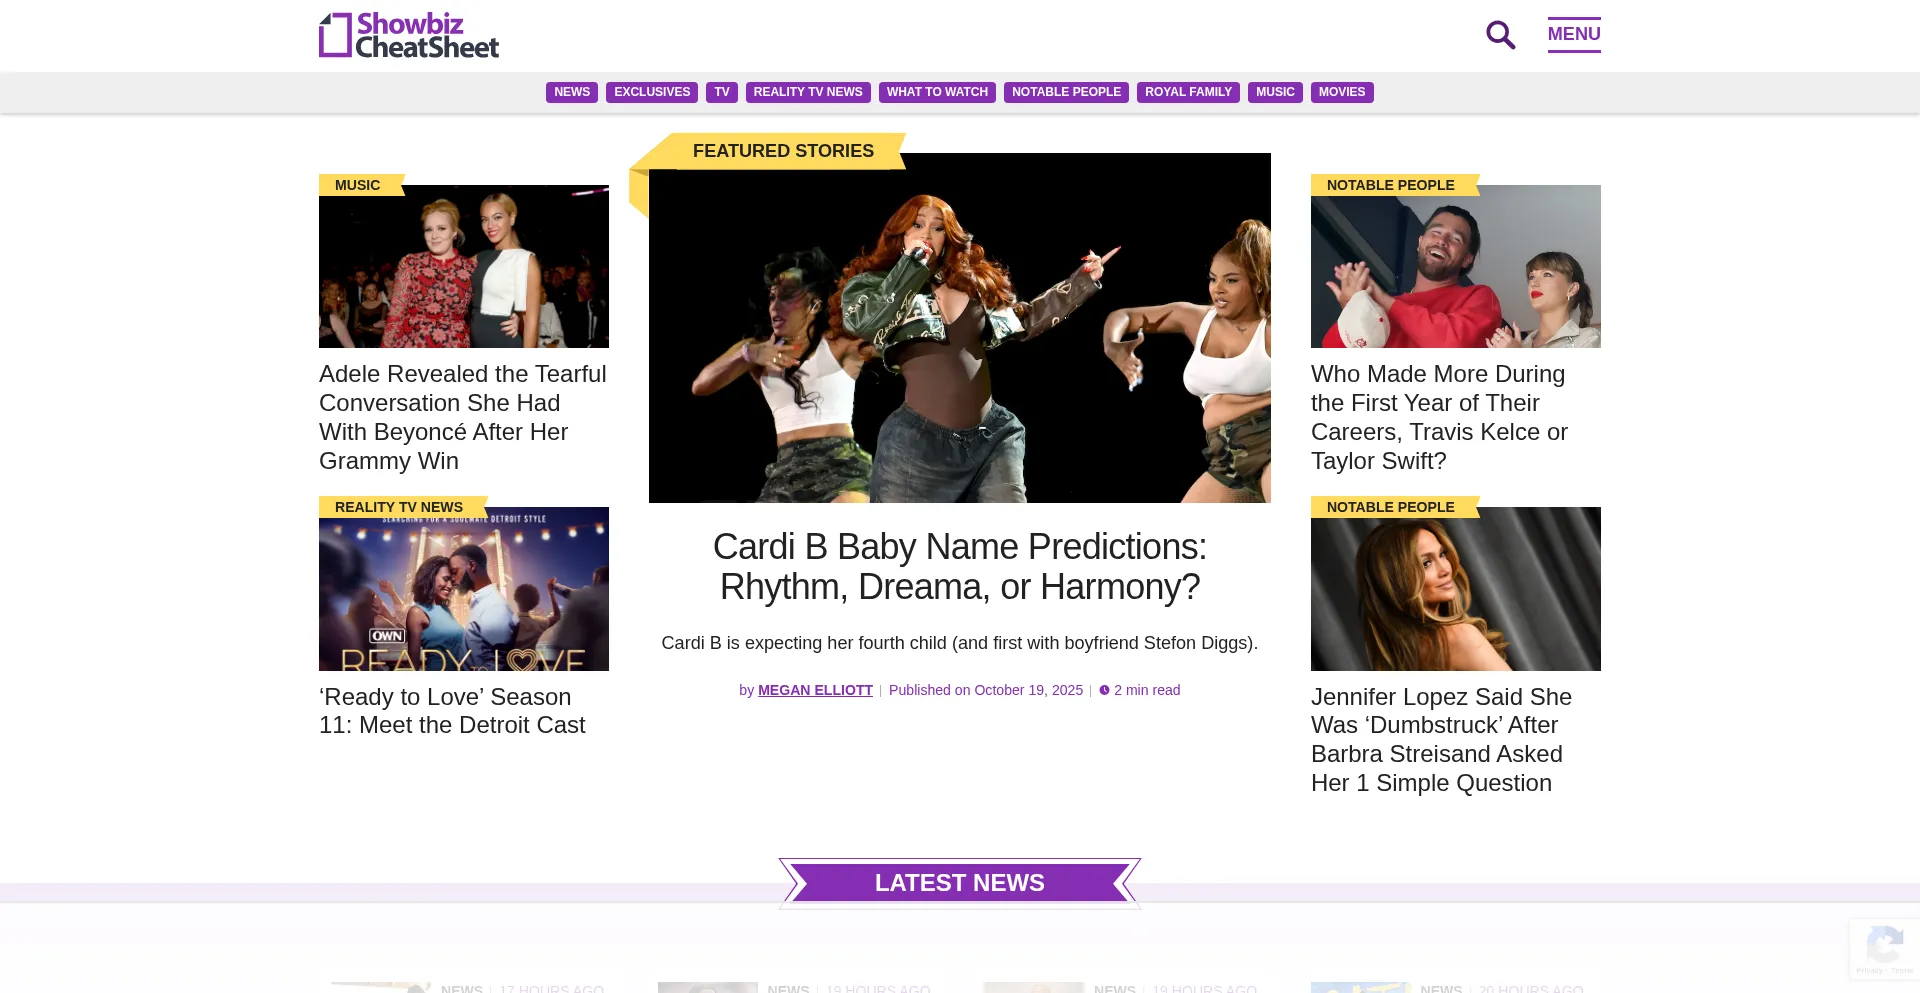The image size is (1920, 993).
Task: Go to Showbiz CheatSheet home logo
Action: point(409,35)
